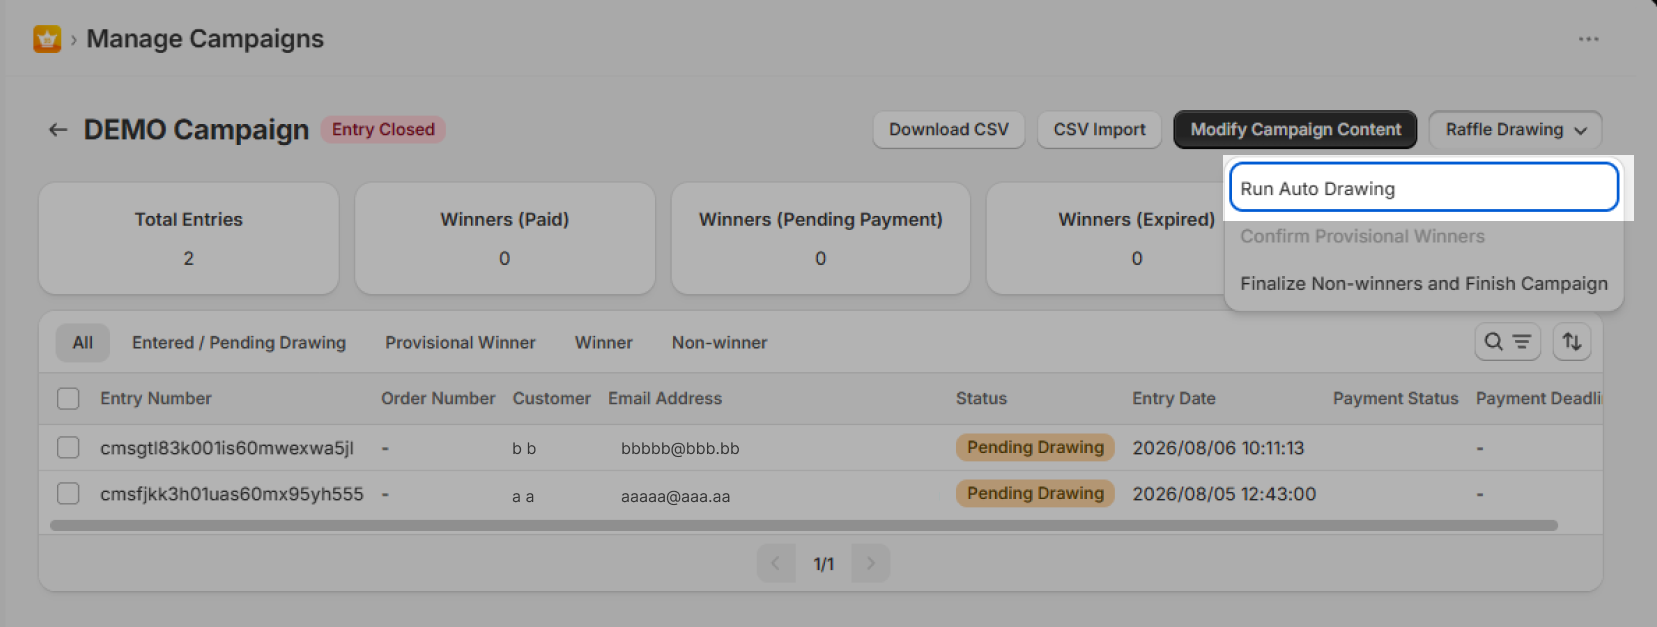Switch to the Entered / Pending Drawing tab
Screen dimensions: 1657x627
pos(239,343)
